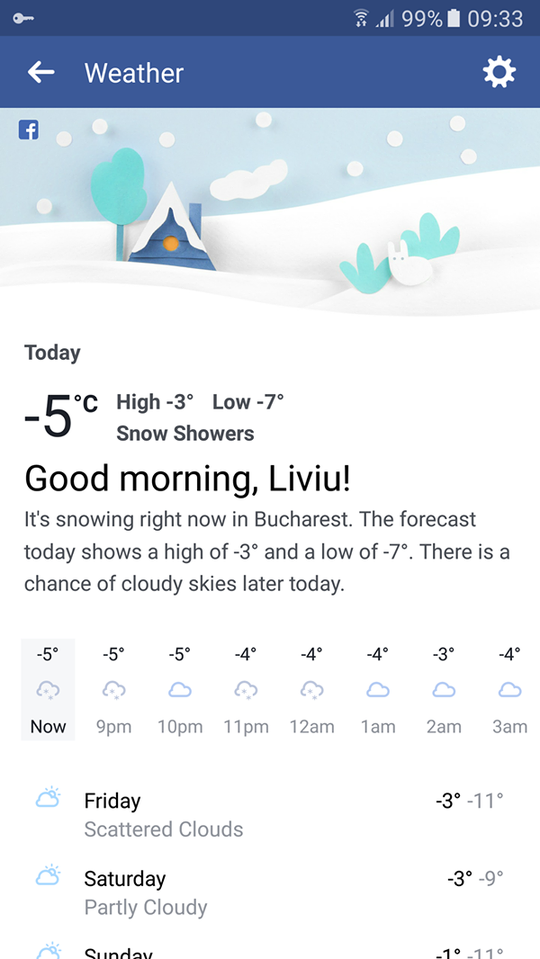The height and width of the screenshot is (959, 540).
Task: Tap Saturday's partly cloudy icon
Action: click(x=48, y=875)
